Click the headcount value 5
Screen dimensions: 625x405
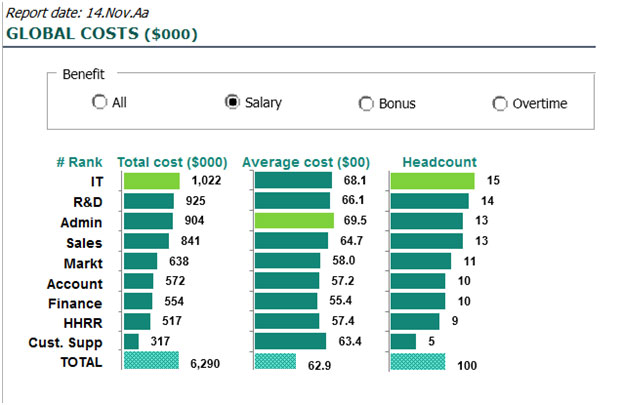point(431,341)
